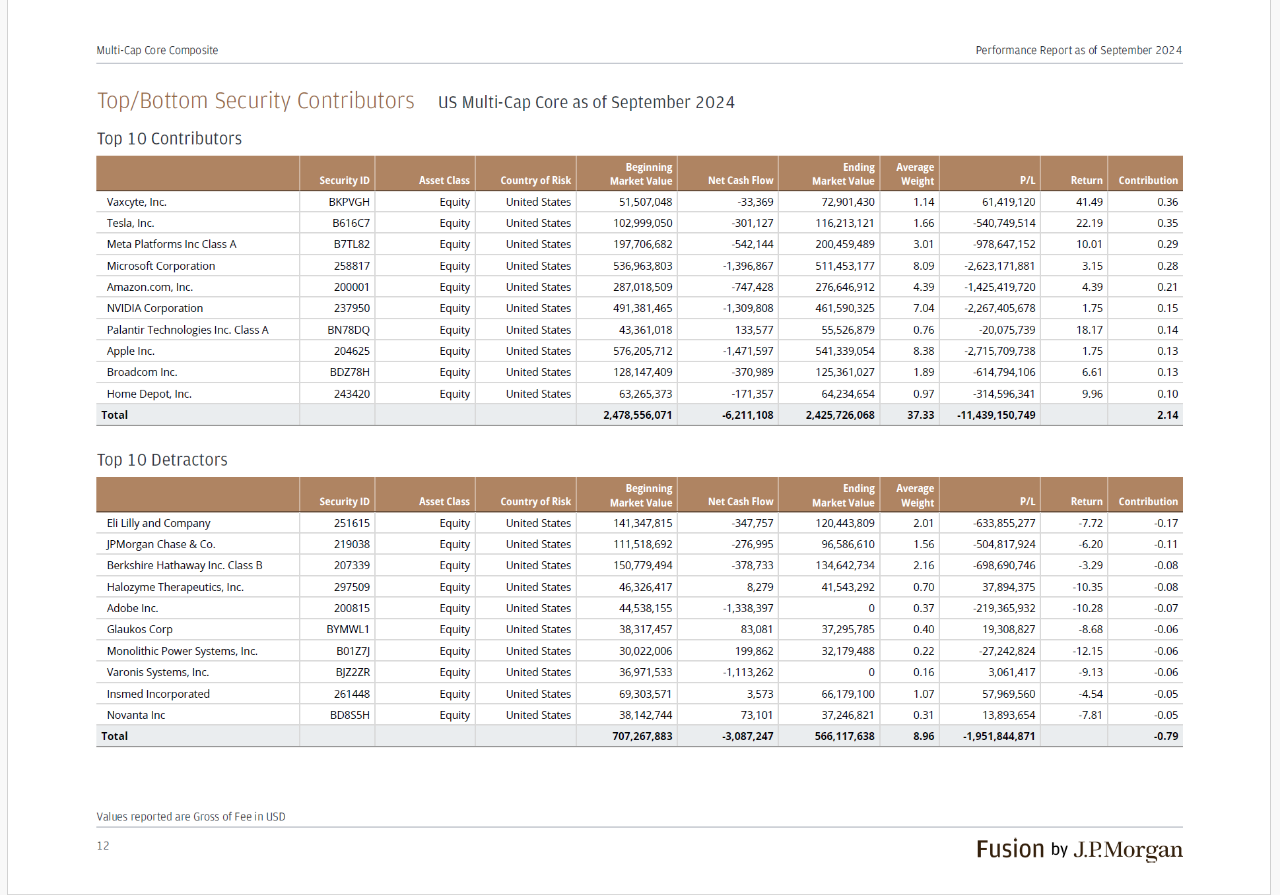Click "Multi-Cap Core Composite" in the page header
This screenshot has height=895, width=1280.
tap(157, 50)
